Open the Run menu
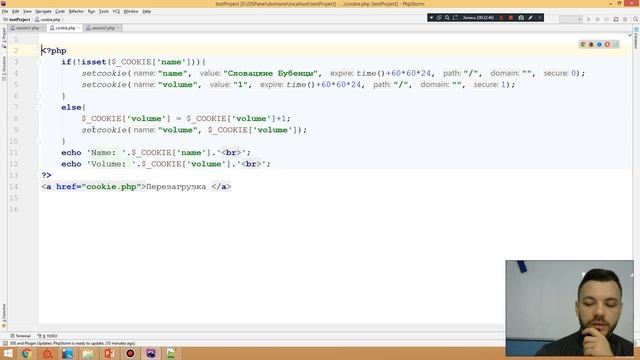The image size is (640, 360). coord(91,11)
